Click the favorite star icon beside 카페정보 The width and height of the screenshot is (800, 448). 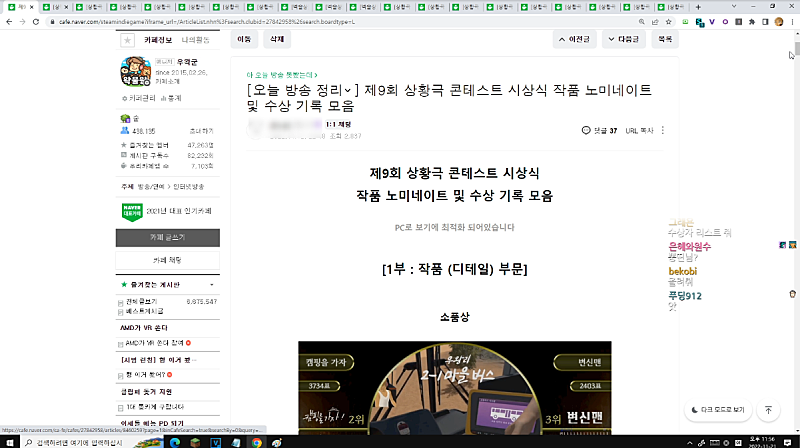click(126, 41)
